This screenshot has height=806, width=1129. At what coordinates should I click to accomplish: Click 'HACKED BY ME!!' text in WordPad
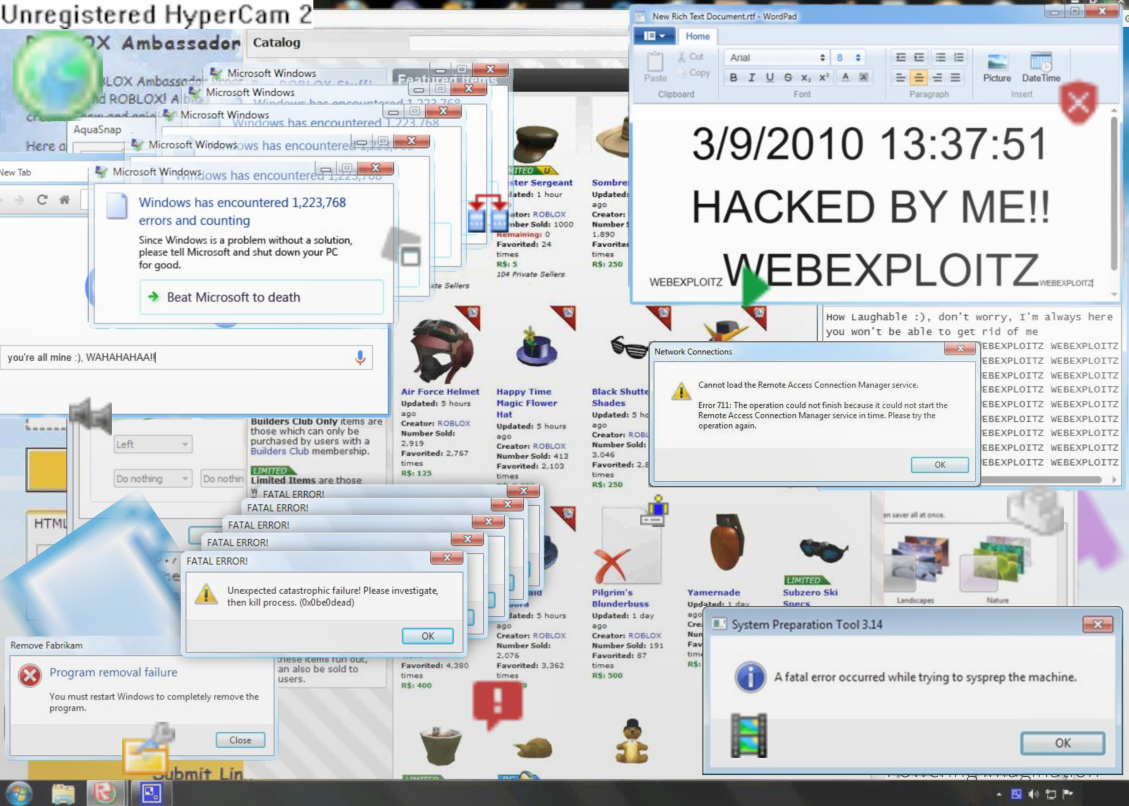(x=871, y=207)
